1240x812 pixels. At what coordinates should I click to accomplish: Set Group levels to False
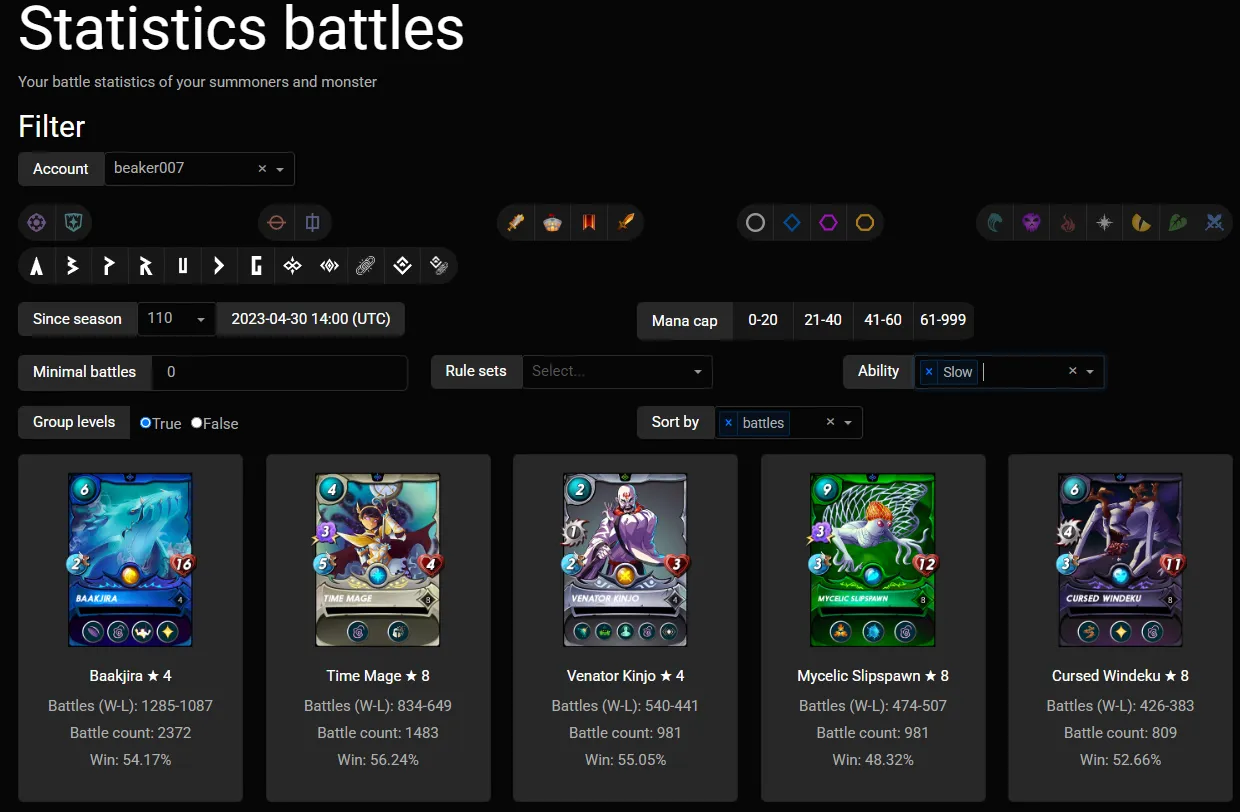click(x=197, y=423)
